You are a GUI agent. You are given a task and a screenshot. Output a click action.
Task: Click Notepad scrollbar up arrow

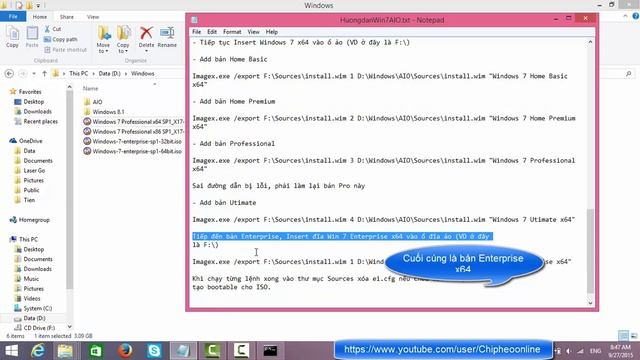[590, 42]
